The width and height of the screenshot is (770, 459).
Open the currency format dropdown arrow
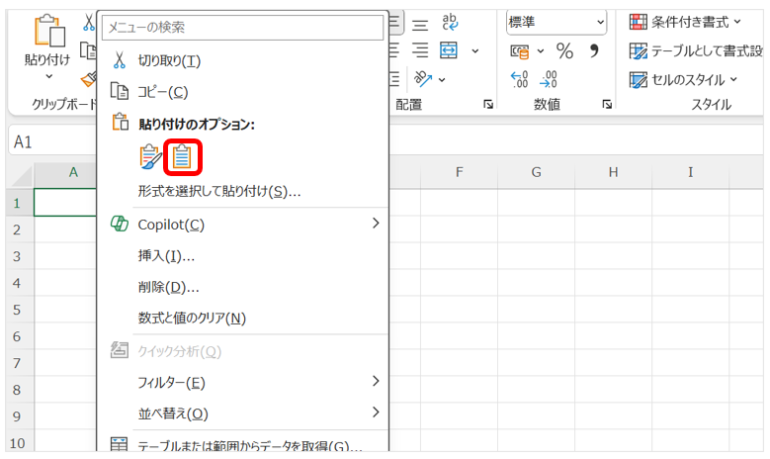(541, 51)
